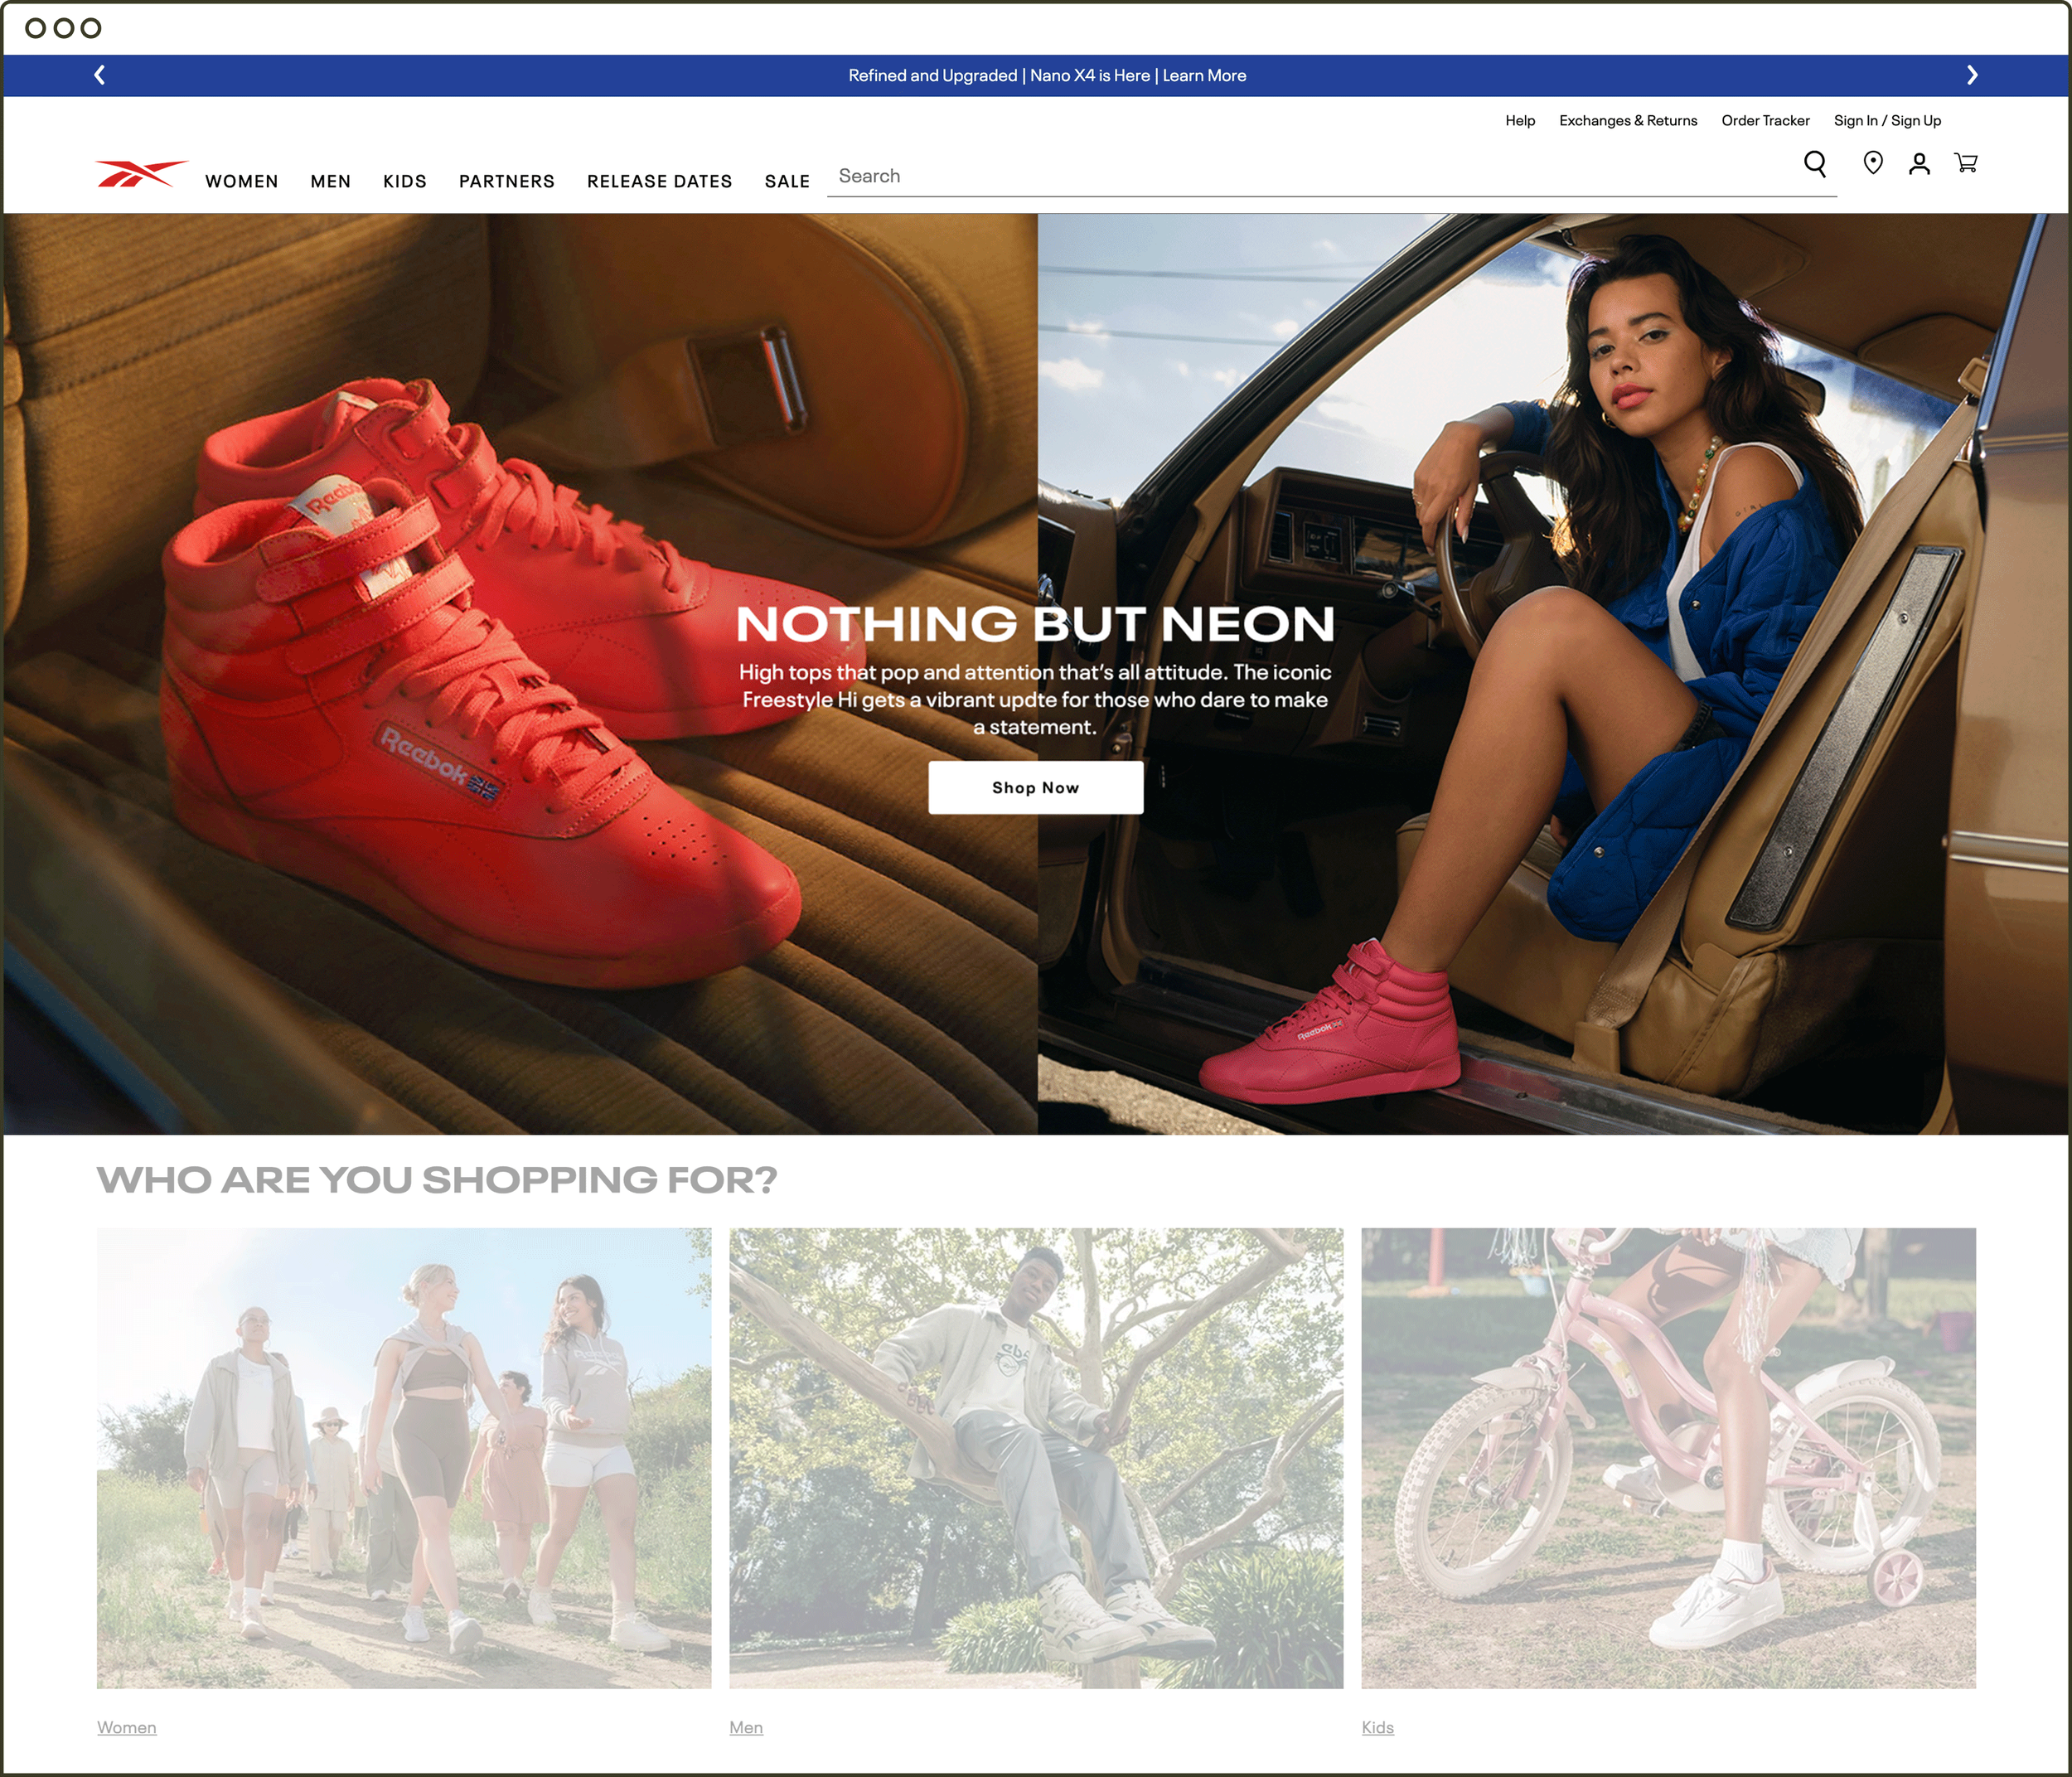The width and height of the screenshot is (2072, 1777).
Task: Open the Women category thumbnail image
Action: pos(404,1458)
